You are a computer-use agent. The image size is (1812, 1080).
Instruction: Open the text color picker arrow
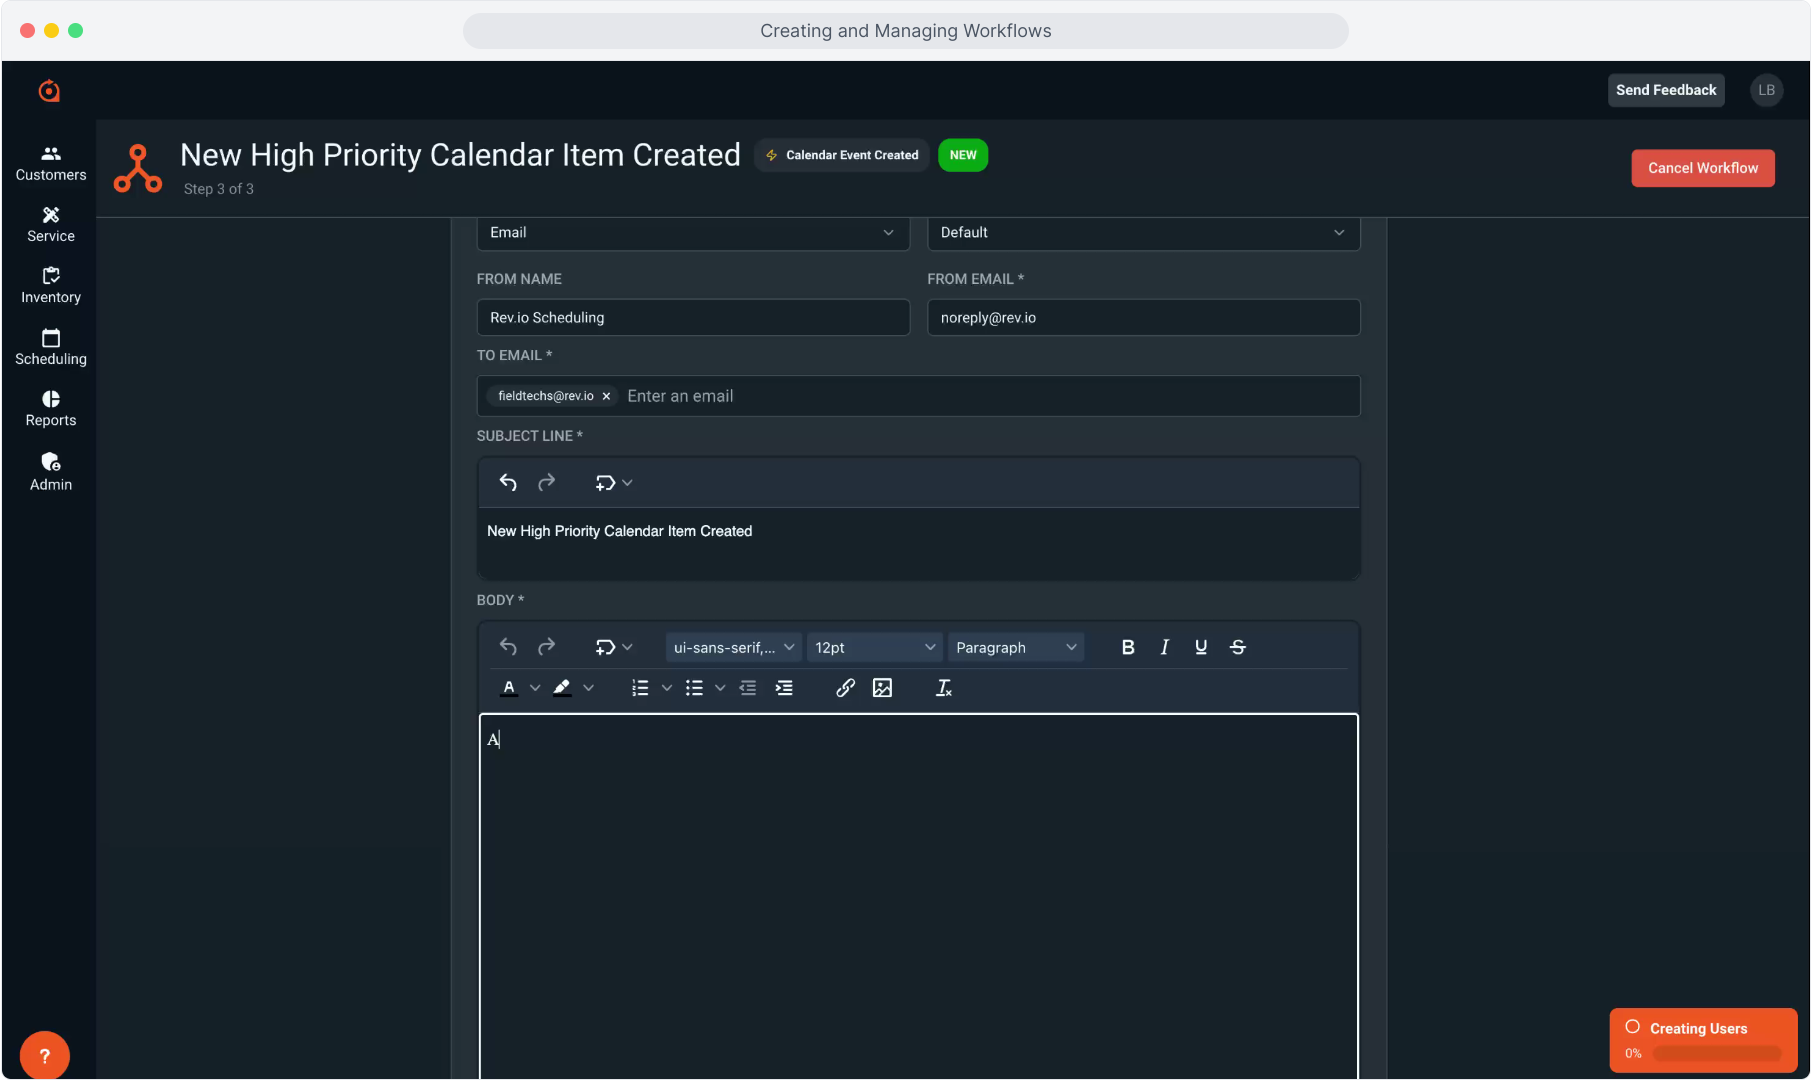pyautogui.click(x=535, y=688)
